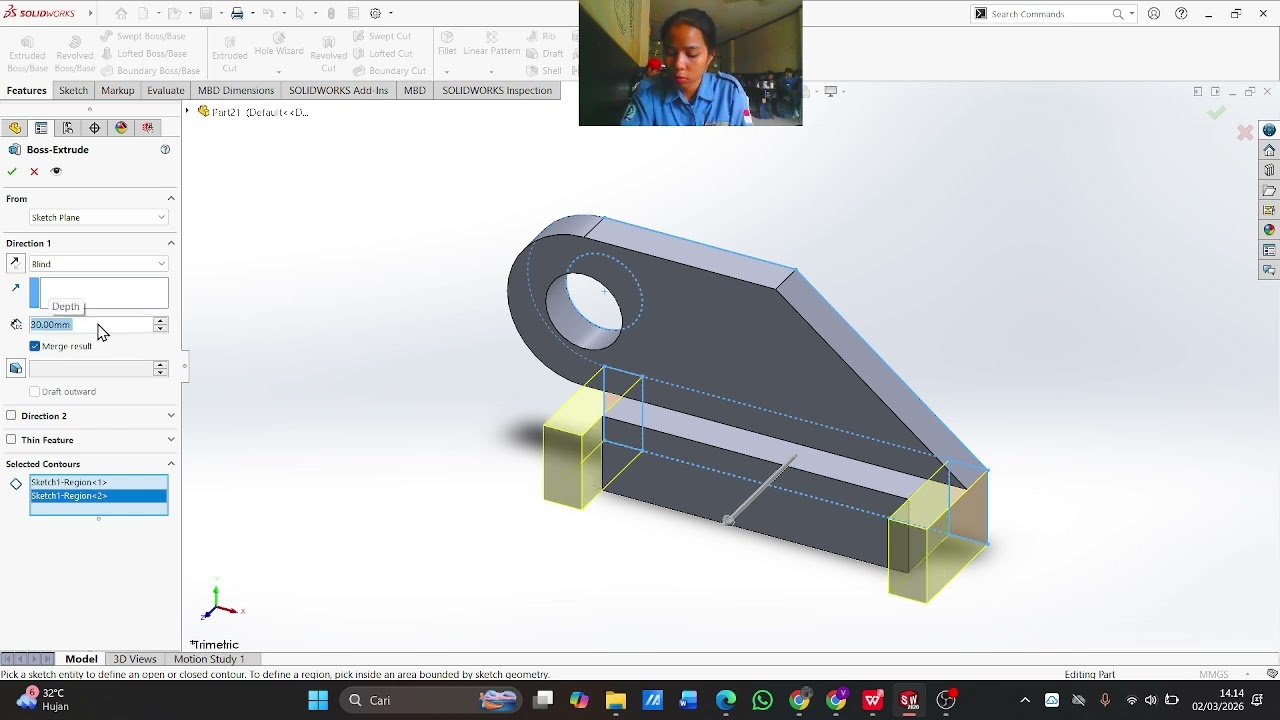Image resolution: width=1280 pixels, height=720 pixels.
Task: Open the Motion Study 1 tab
Action: pyautogui.click(x=209, y=659)
